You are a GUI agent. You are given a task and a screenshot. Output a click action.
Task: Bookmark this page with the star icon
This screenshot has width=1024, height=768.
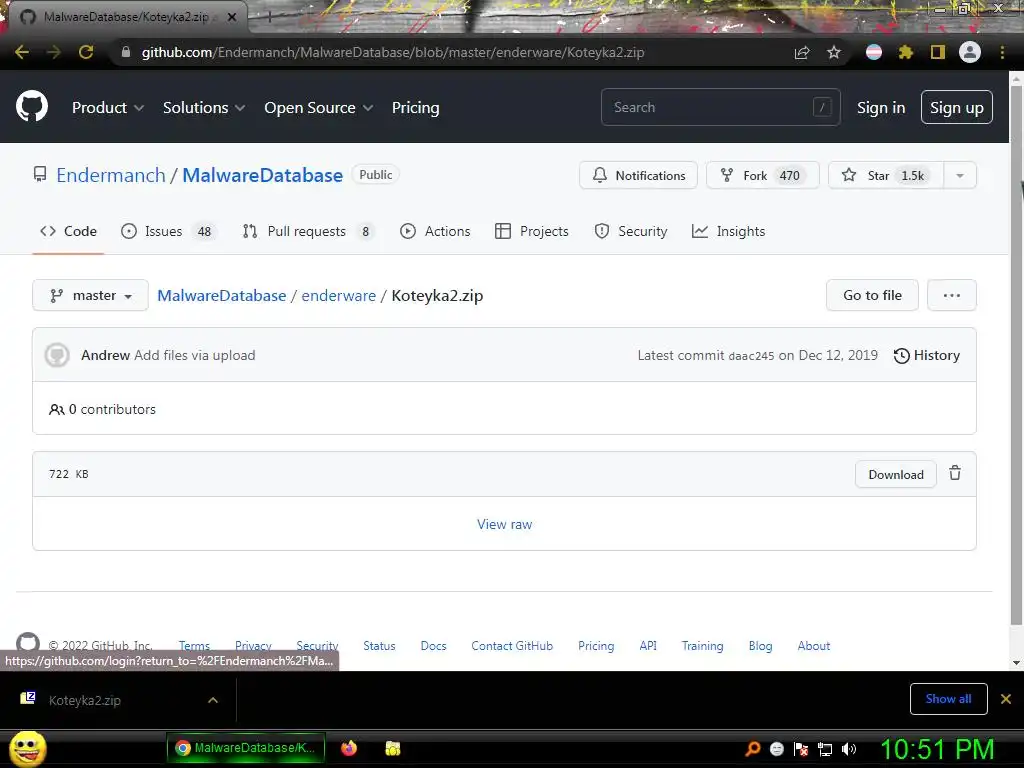(x=833, y=52)
